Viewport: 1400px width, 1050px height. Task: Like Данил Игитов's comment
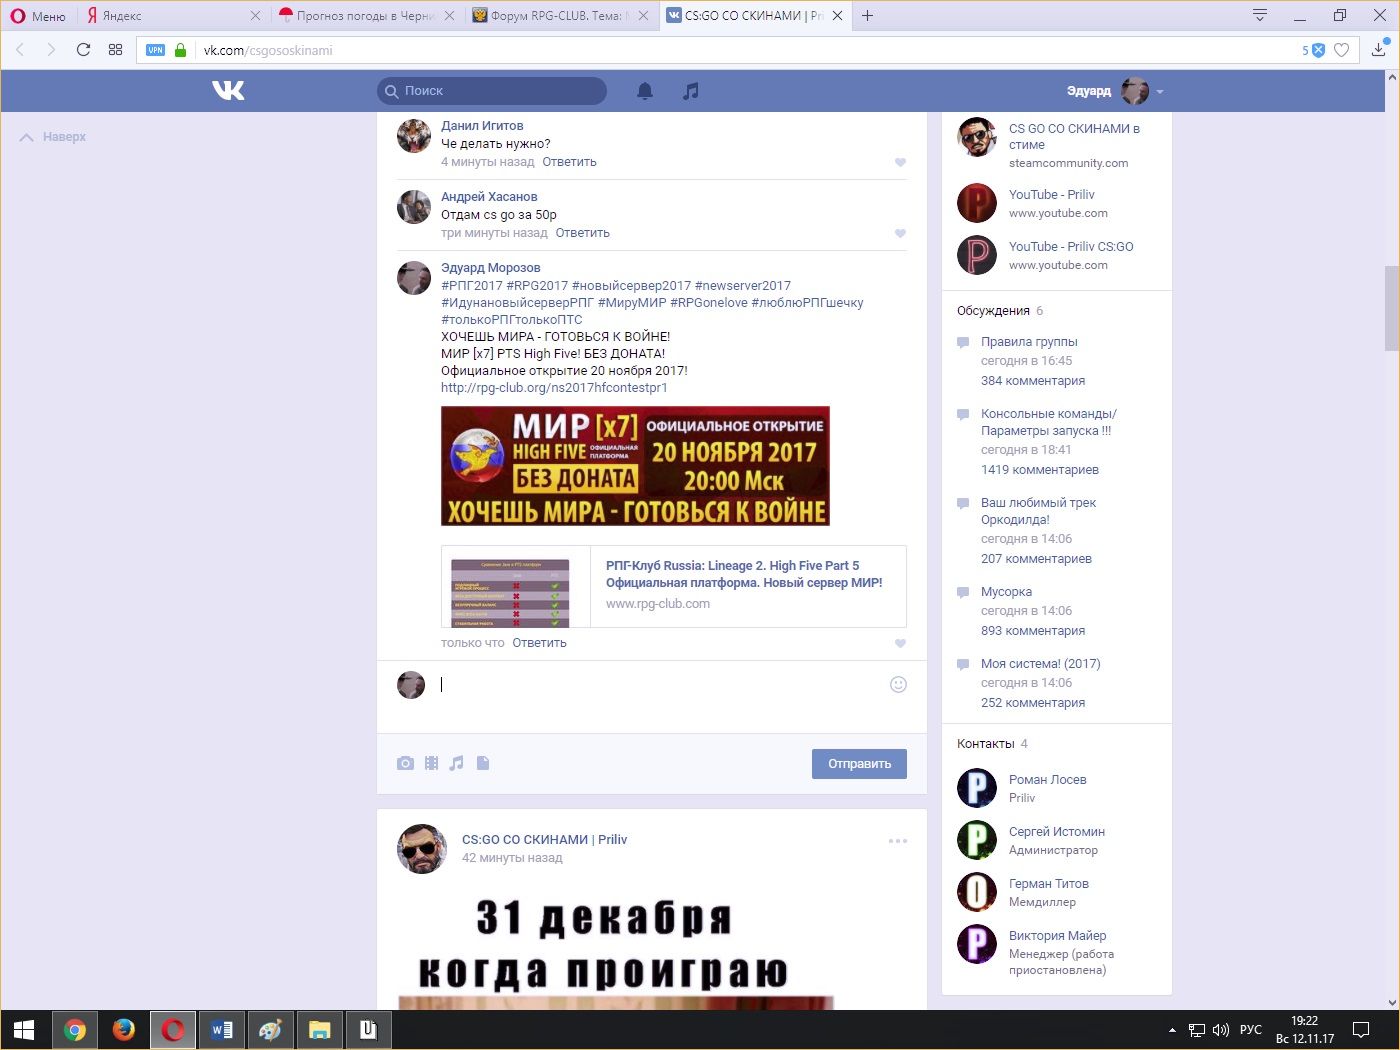900,162
